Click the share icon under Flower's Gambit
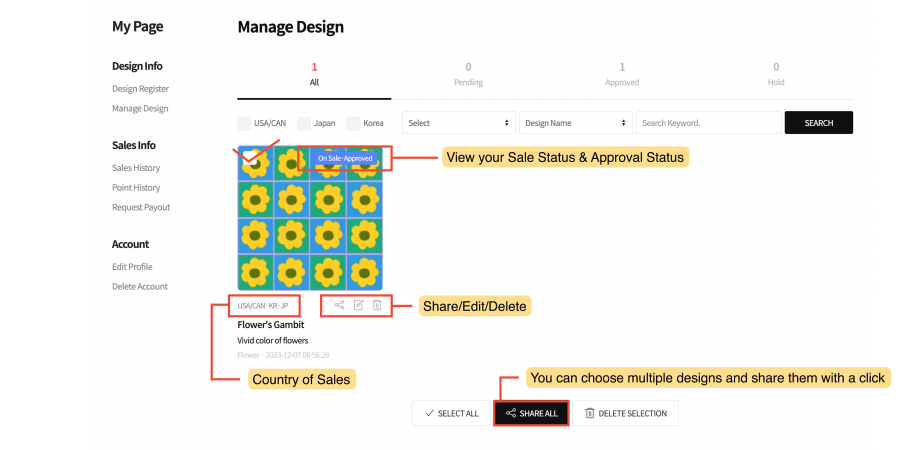Viewport: 900px width, 450px height. click(x=340, y=305)
